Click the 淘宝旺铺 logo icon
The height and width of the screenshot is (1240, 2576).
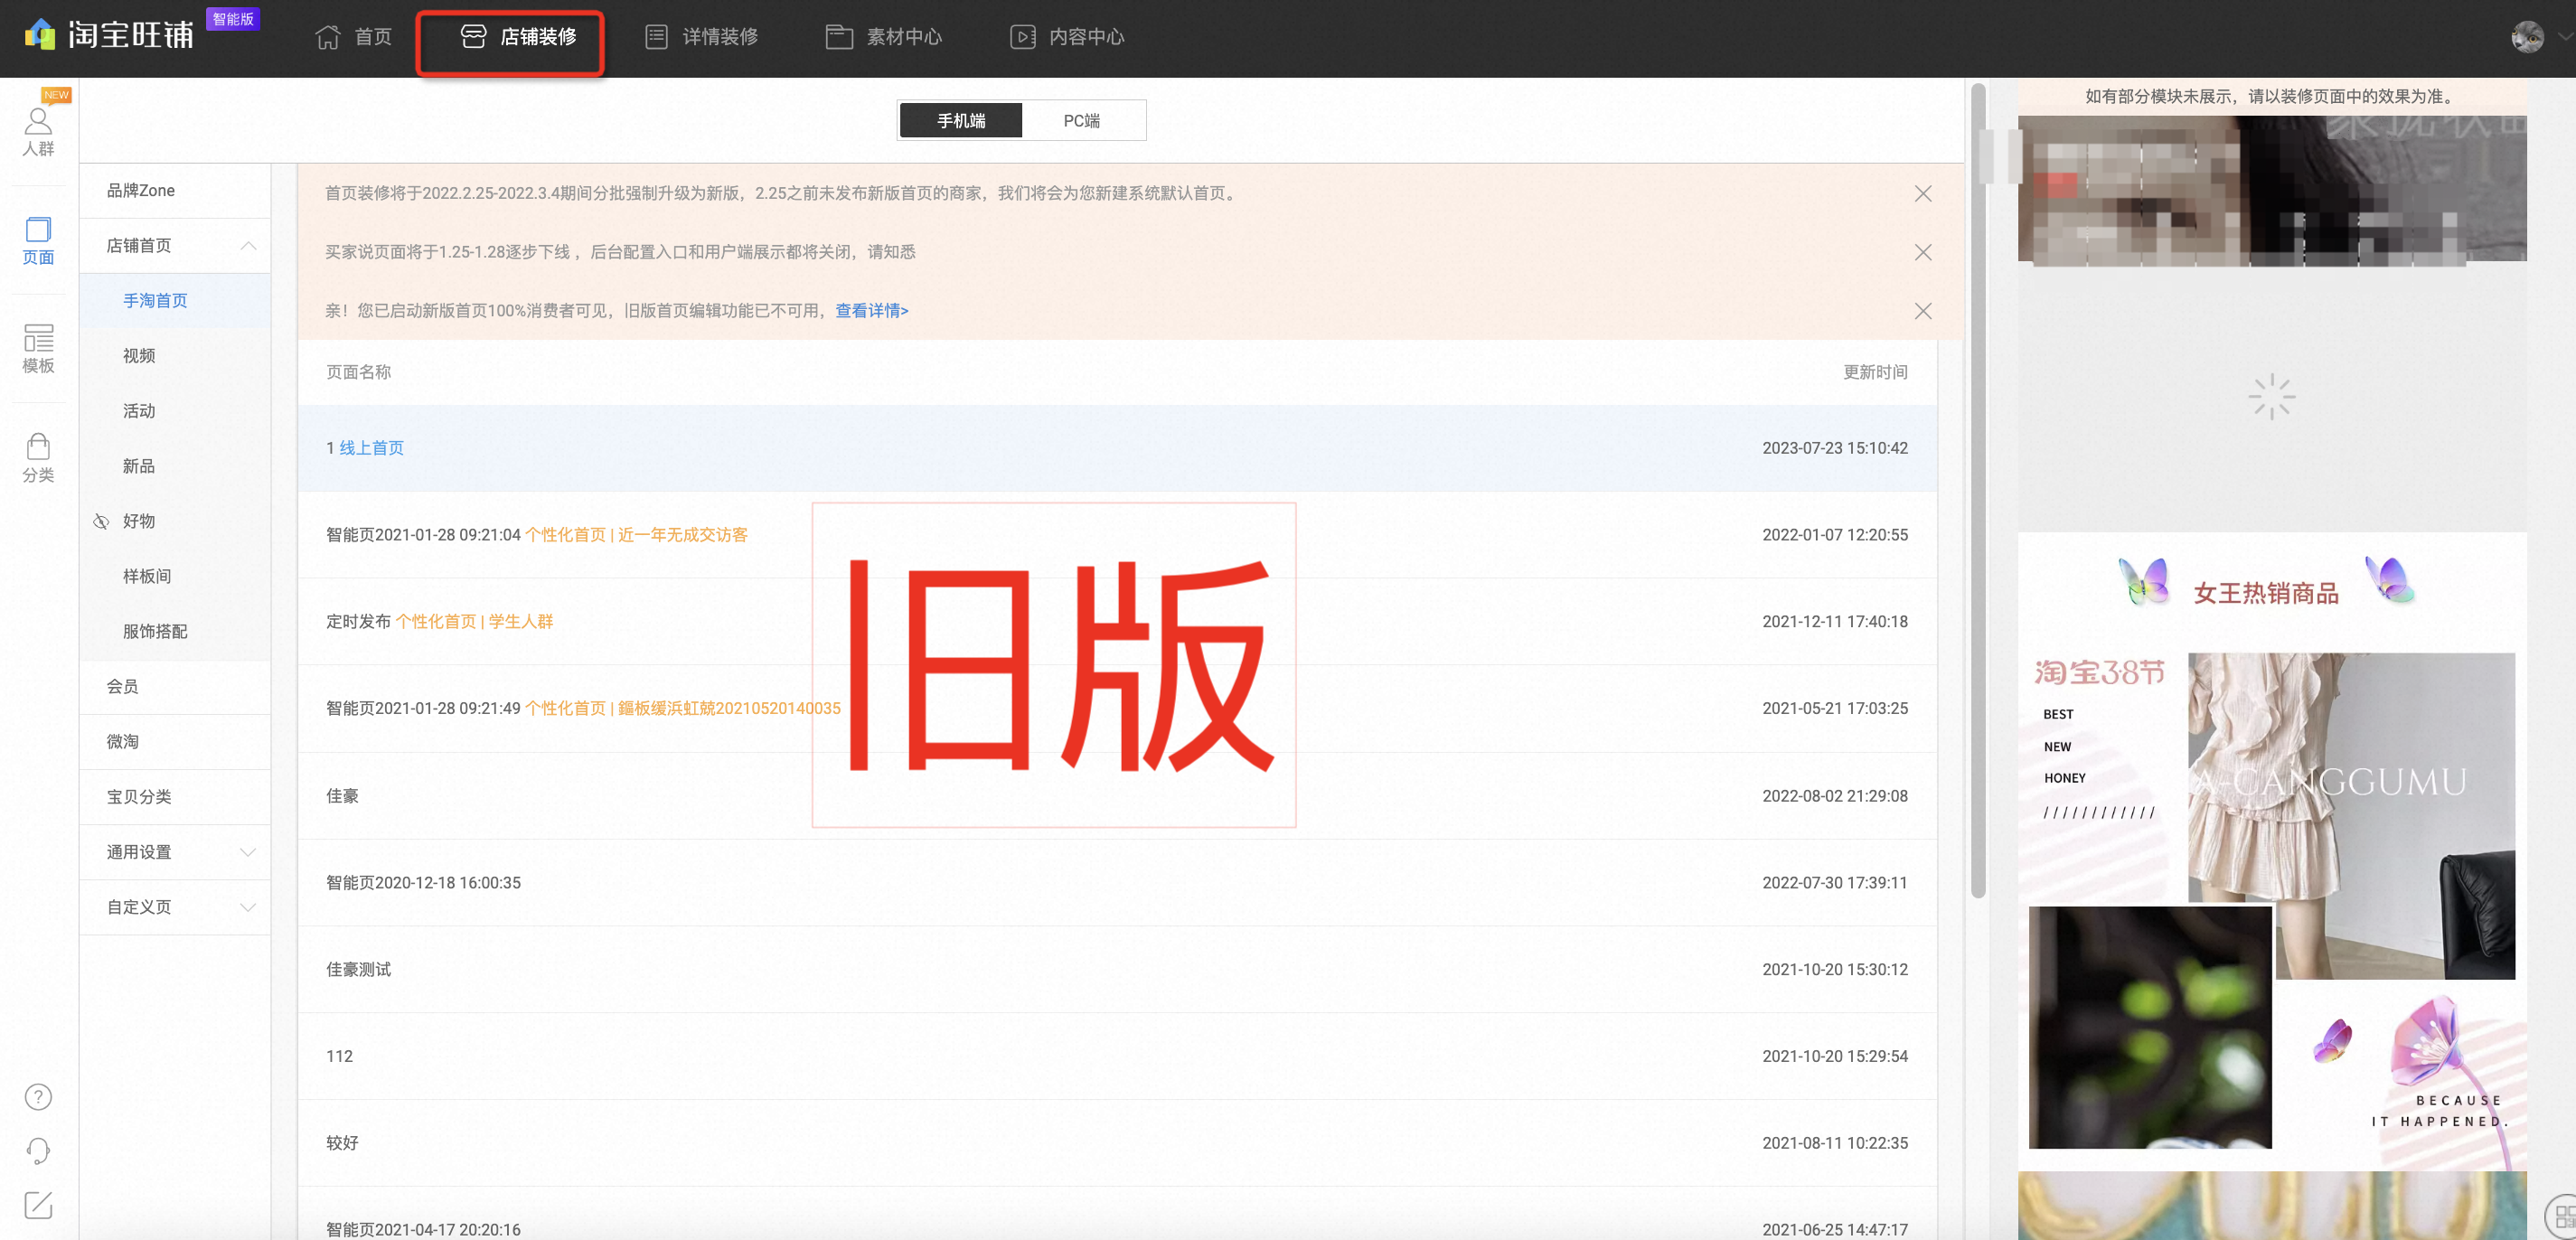pos(40,34)
